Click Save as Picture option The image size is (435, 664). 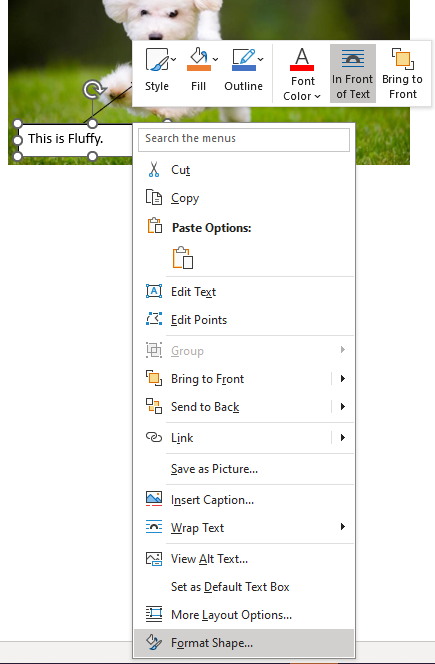click(244, 469)
